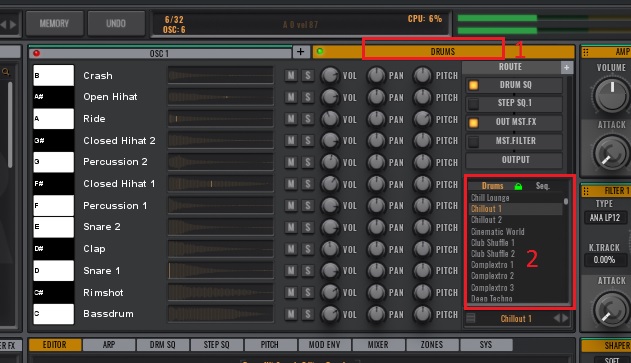Click the FILTER 1 panel grip icon
631x363 pixels.
click(x=586, y=191)
